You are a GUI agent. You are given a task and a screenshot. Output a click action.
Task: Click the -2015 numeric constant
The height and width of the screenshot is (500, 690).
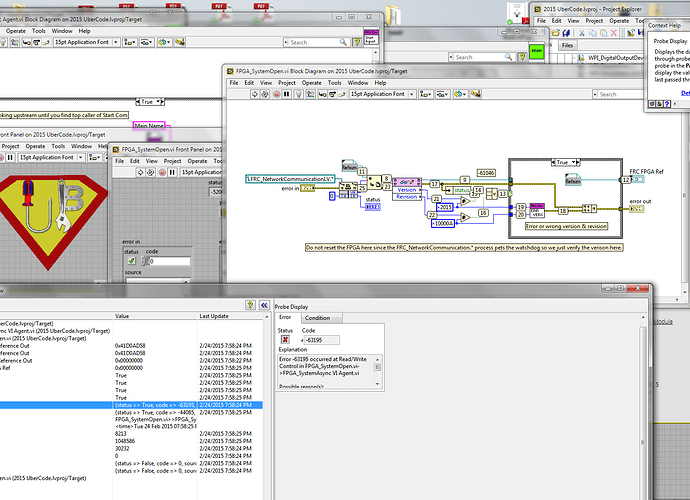444,207
